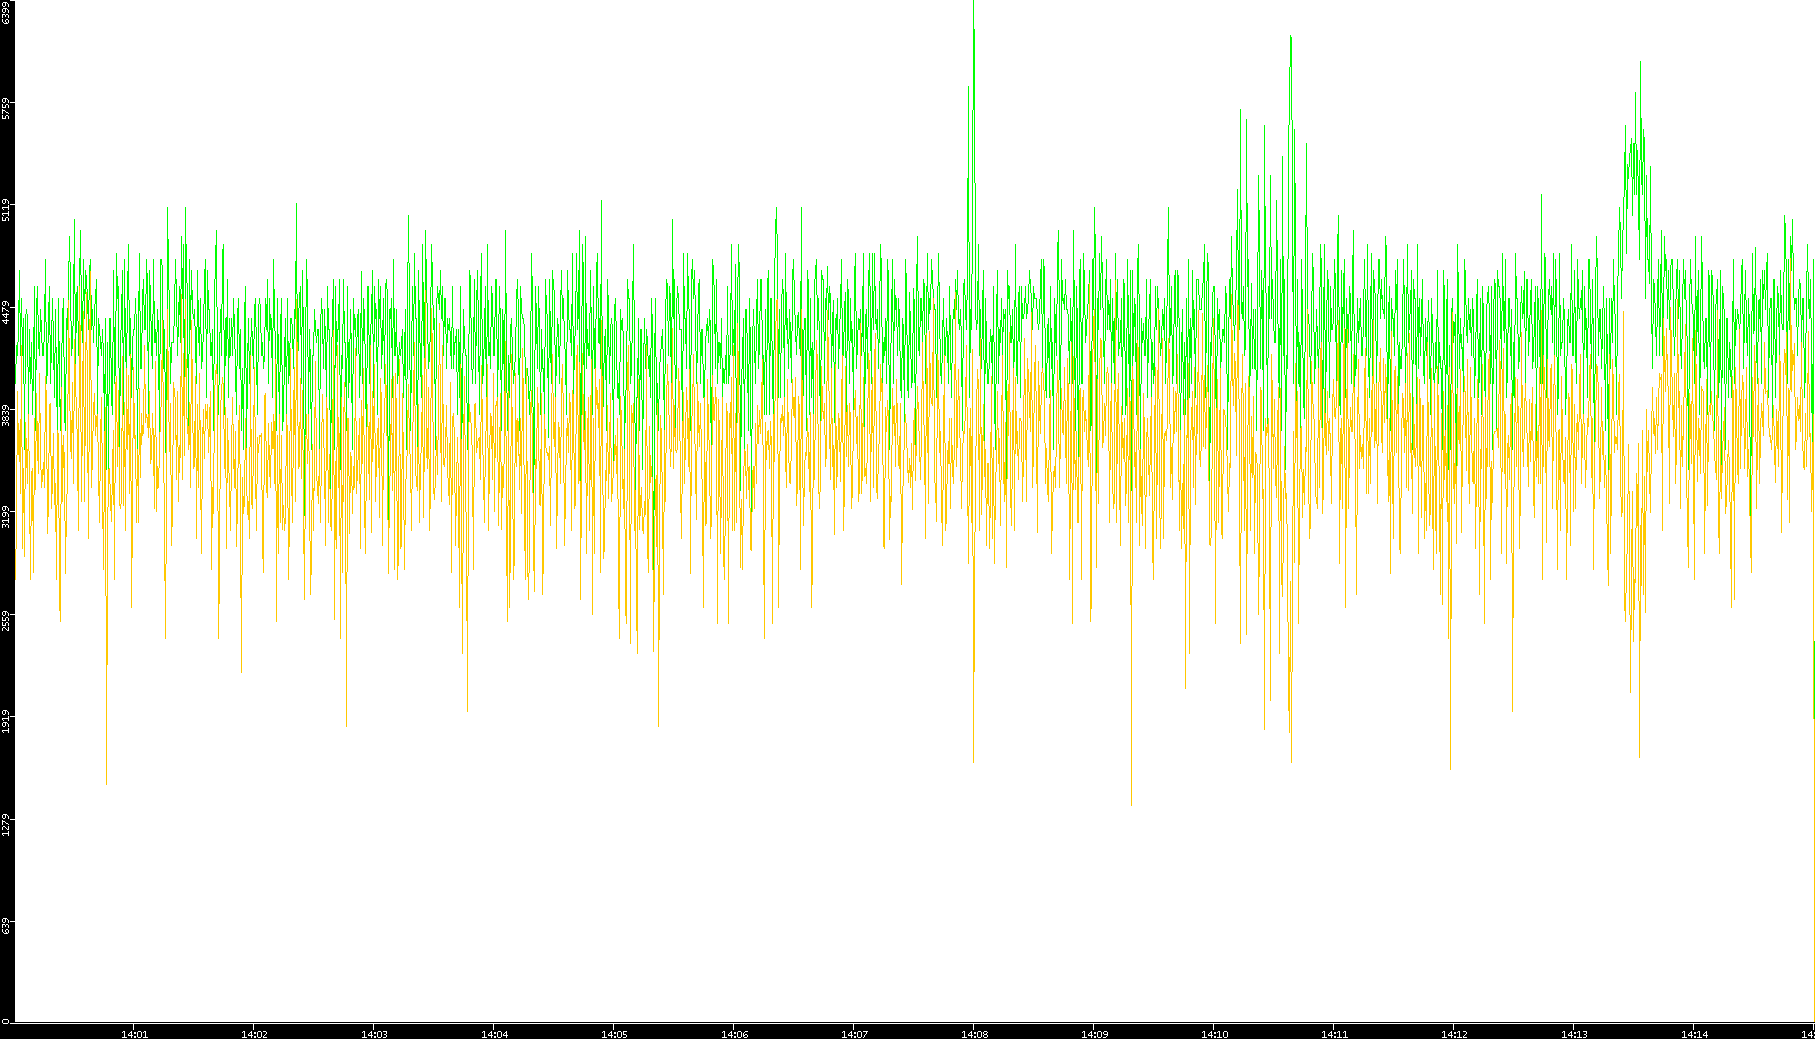Click the 14:08 time axis label
The height and width of the screenshot is (1039, 1815).
coord(974,1034)
